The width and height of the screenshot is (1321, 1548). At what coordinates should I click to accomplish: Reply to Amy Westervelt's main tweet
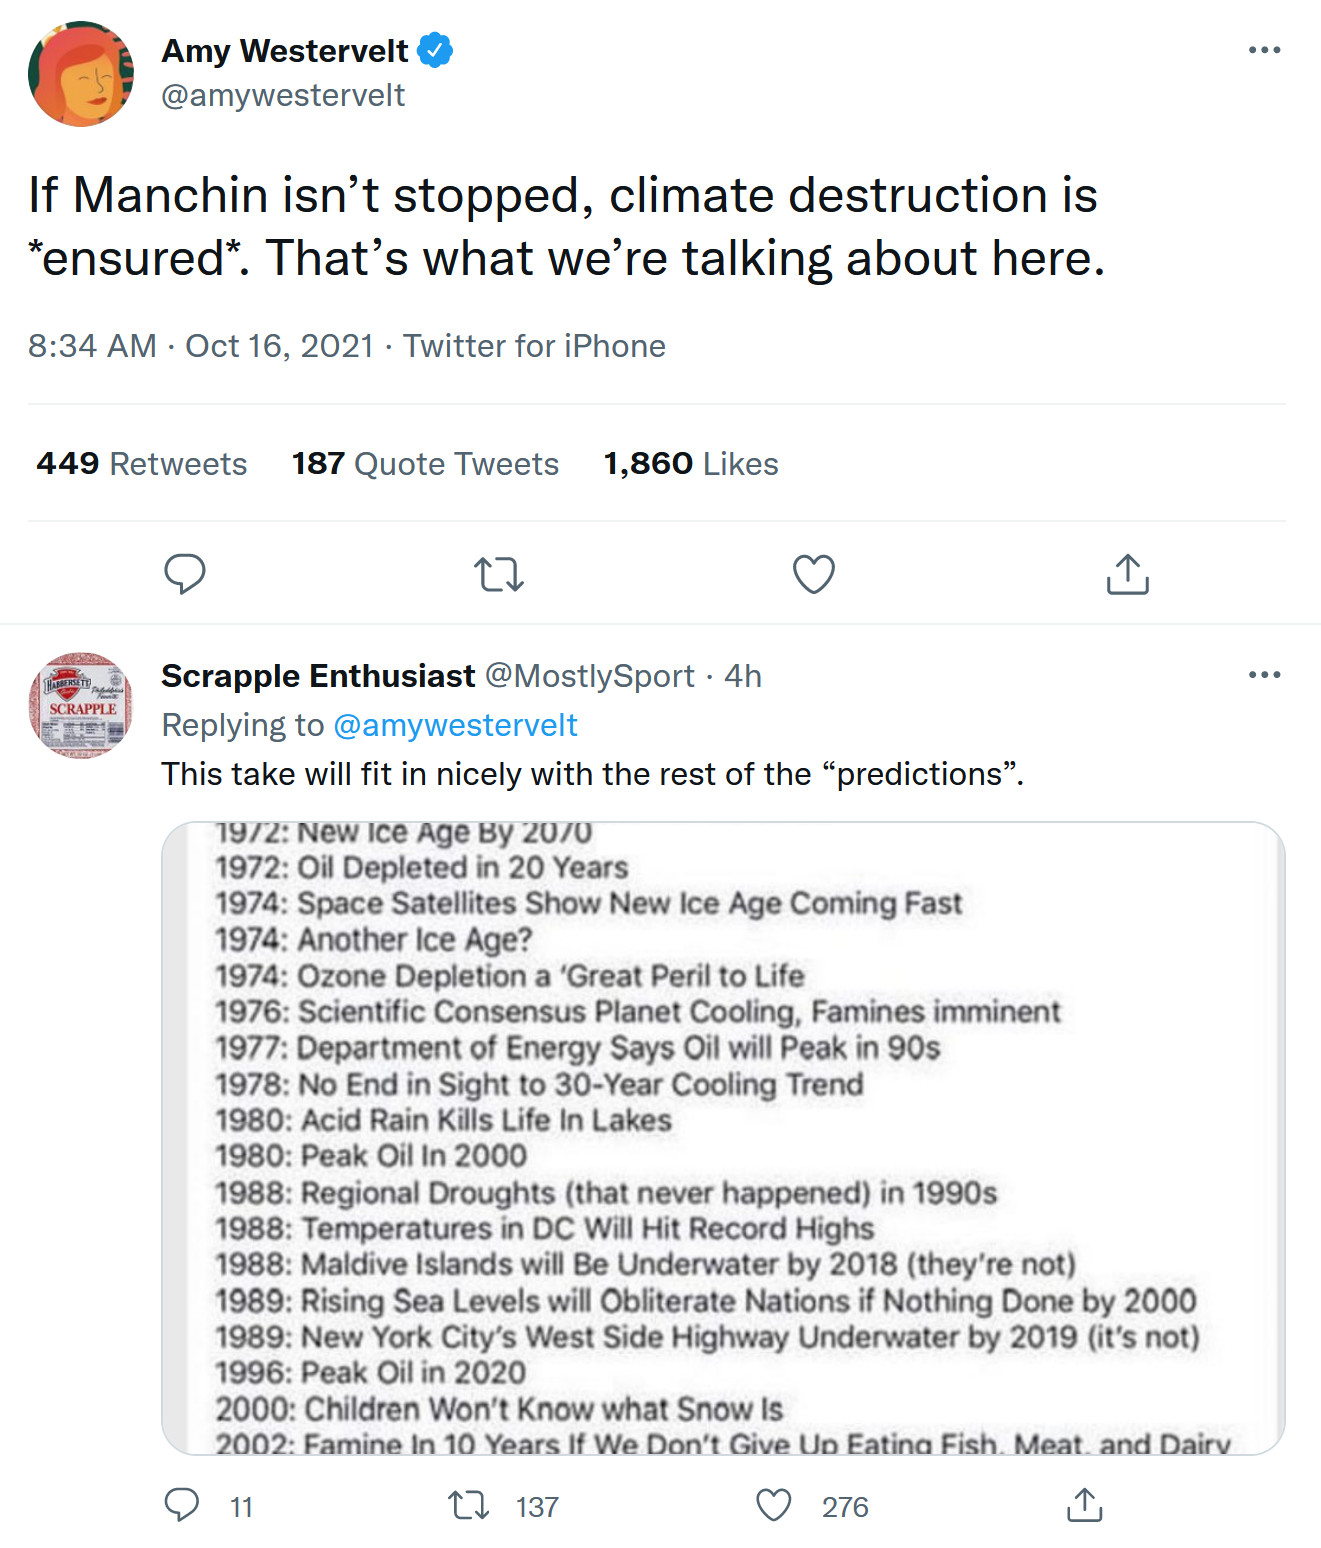(x=185, y=574)
